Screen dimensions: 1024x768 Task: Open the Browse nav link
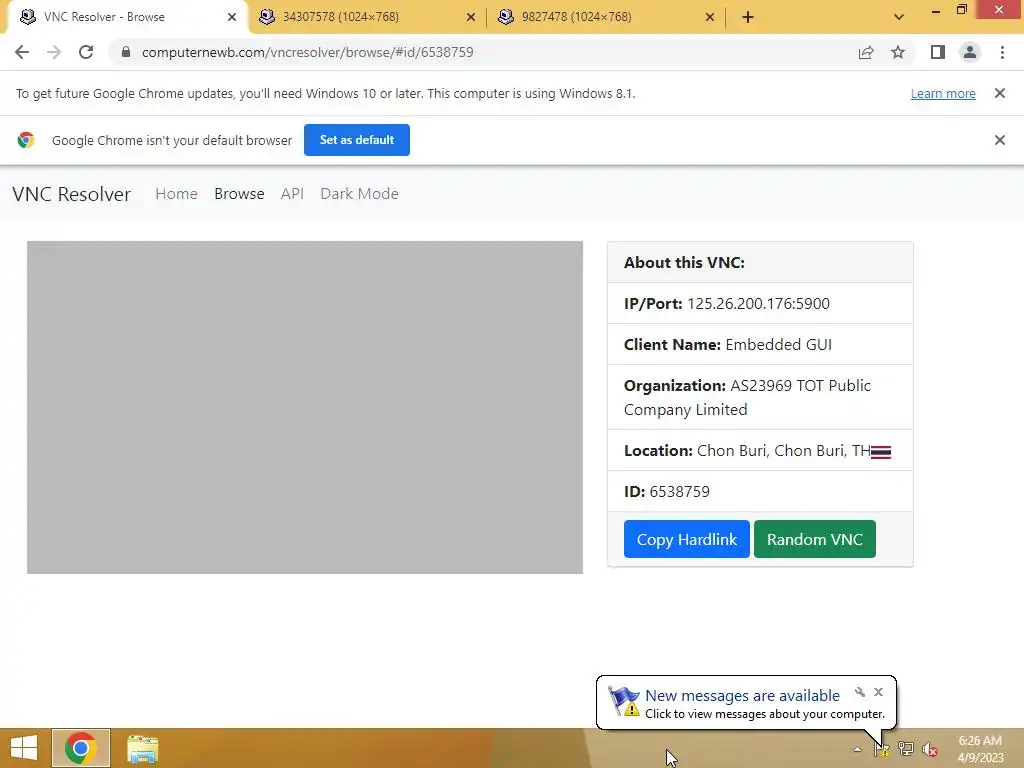coord(239,194)
